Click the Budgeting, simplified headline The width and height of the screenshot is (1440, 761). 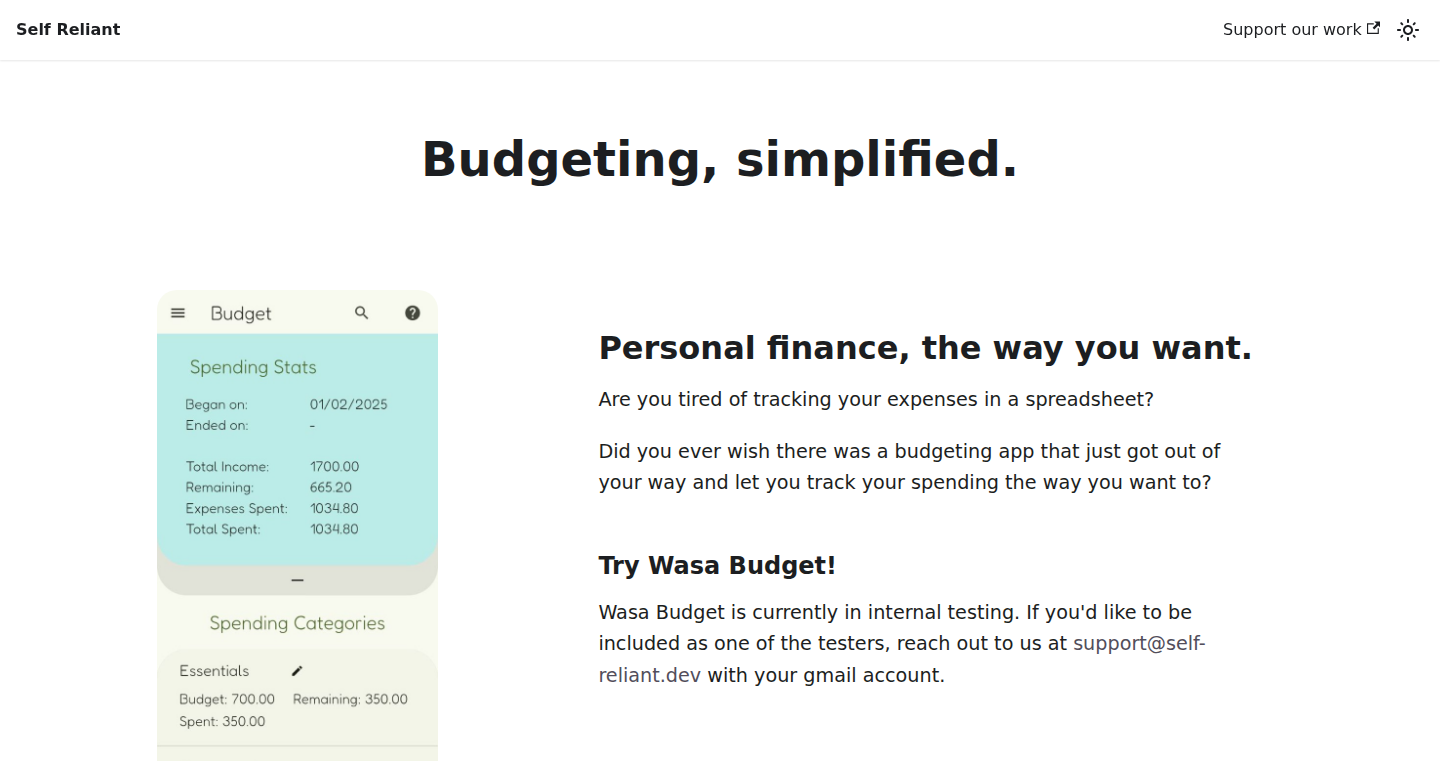(720, 160)
